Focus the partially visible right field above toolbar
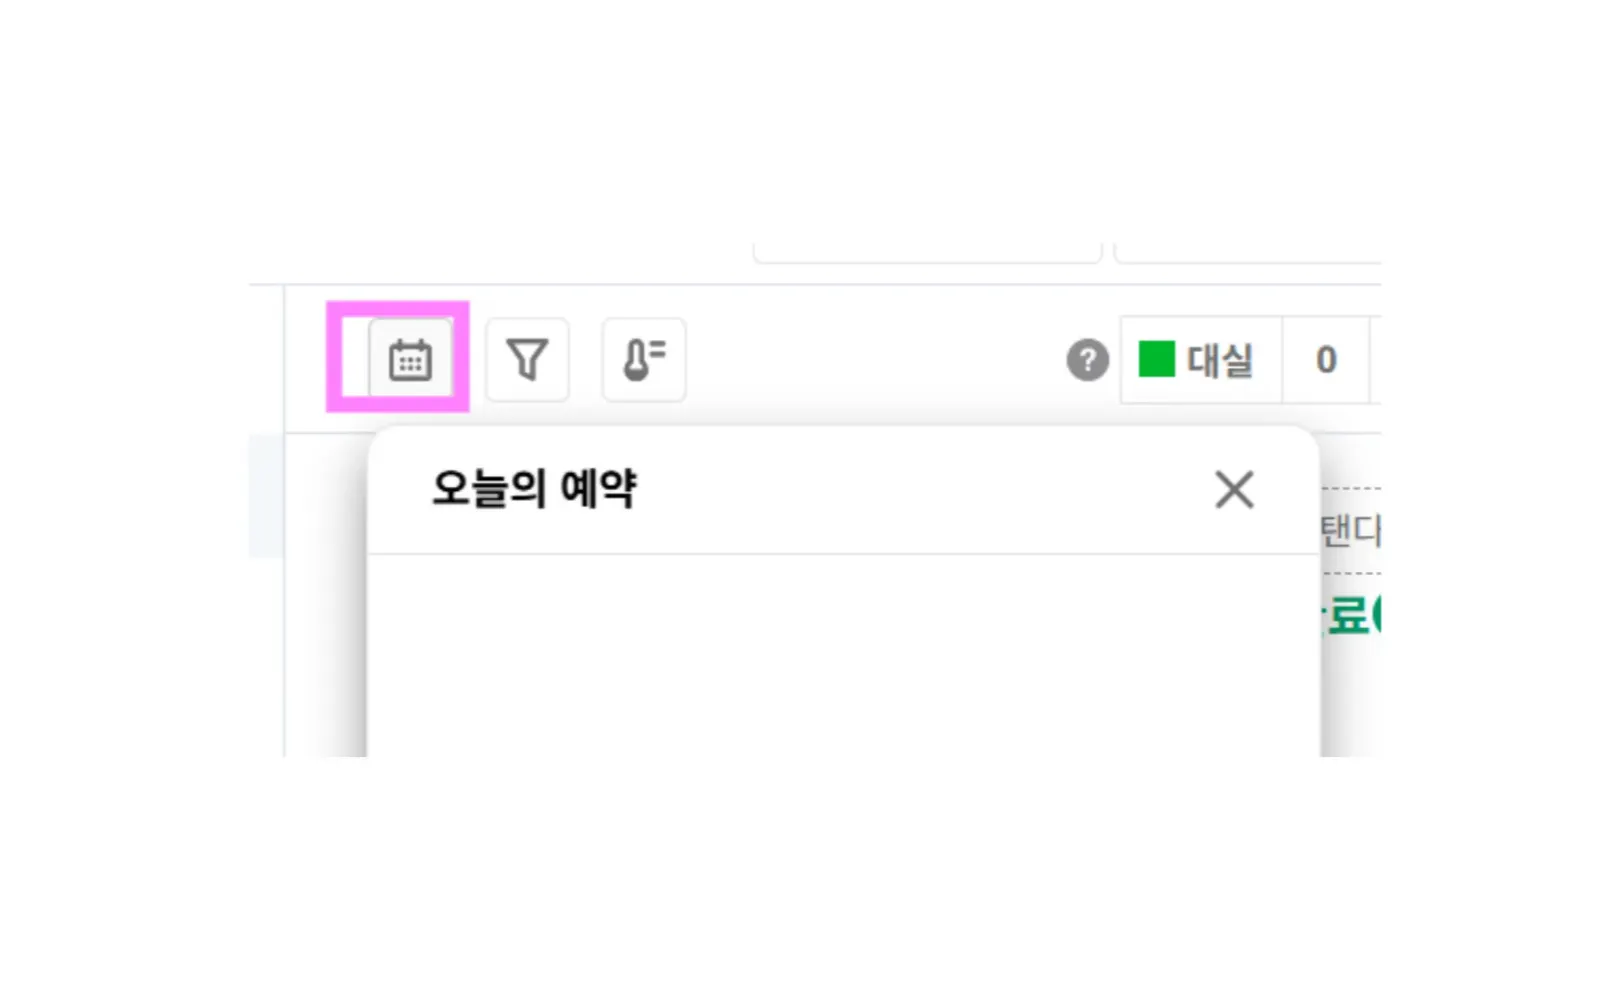 [x=1248, y=252]
